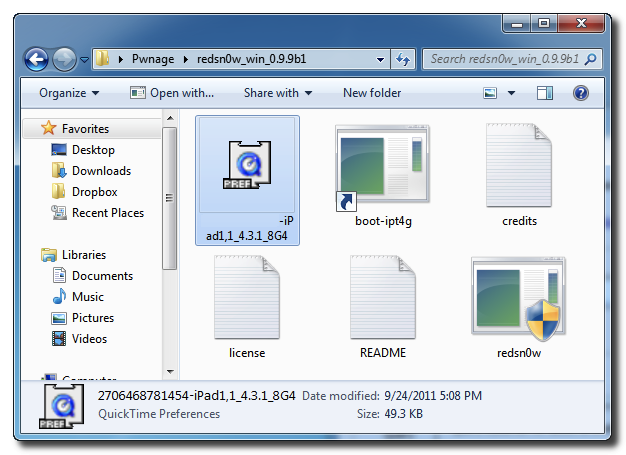
Task: Click date modified value 9/24/2011 5:08 PM
Action: point(433,396)
